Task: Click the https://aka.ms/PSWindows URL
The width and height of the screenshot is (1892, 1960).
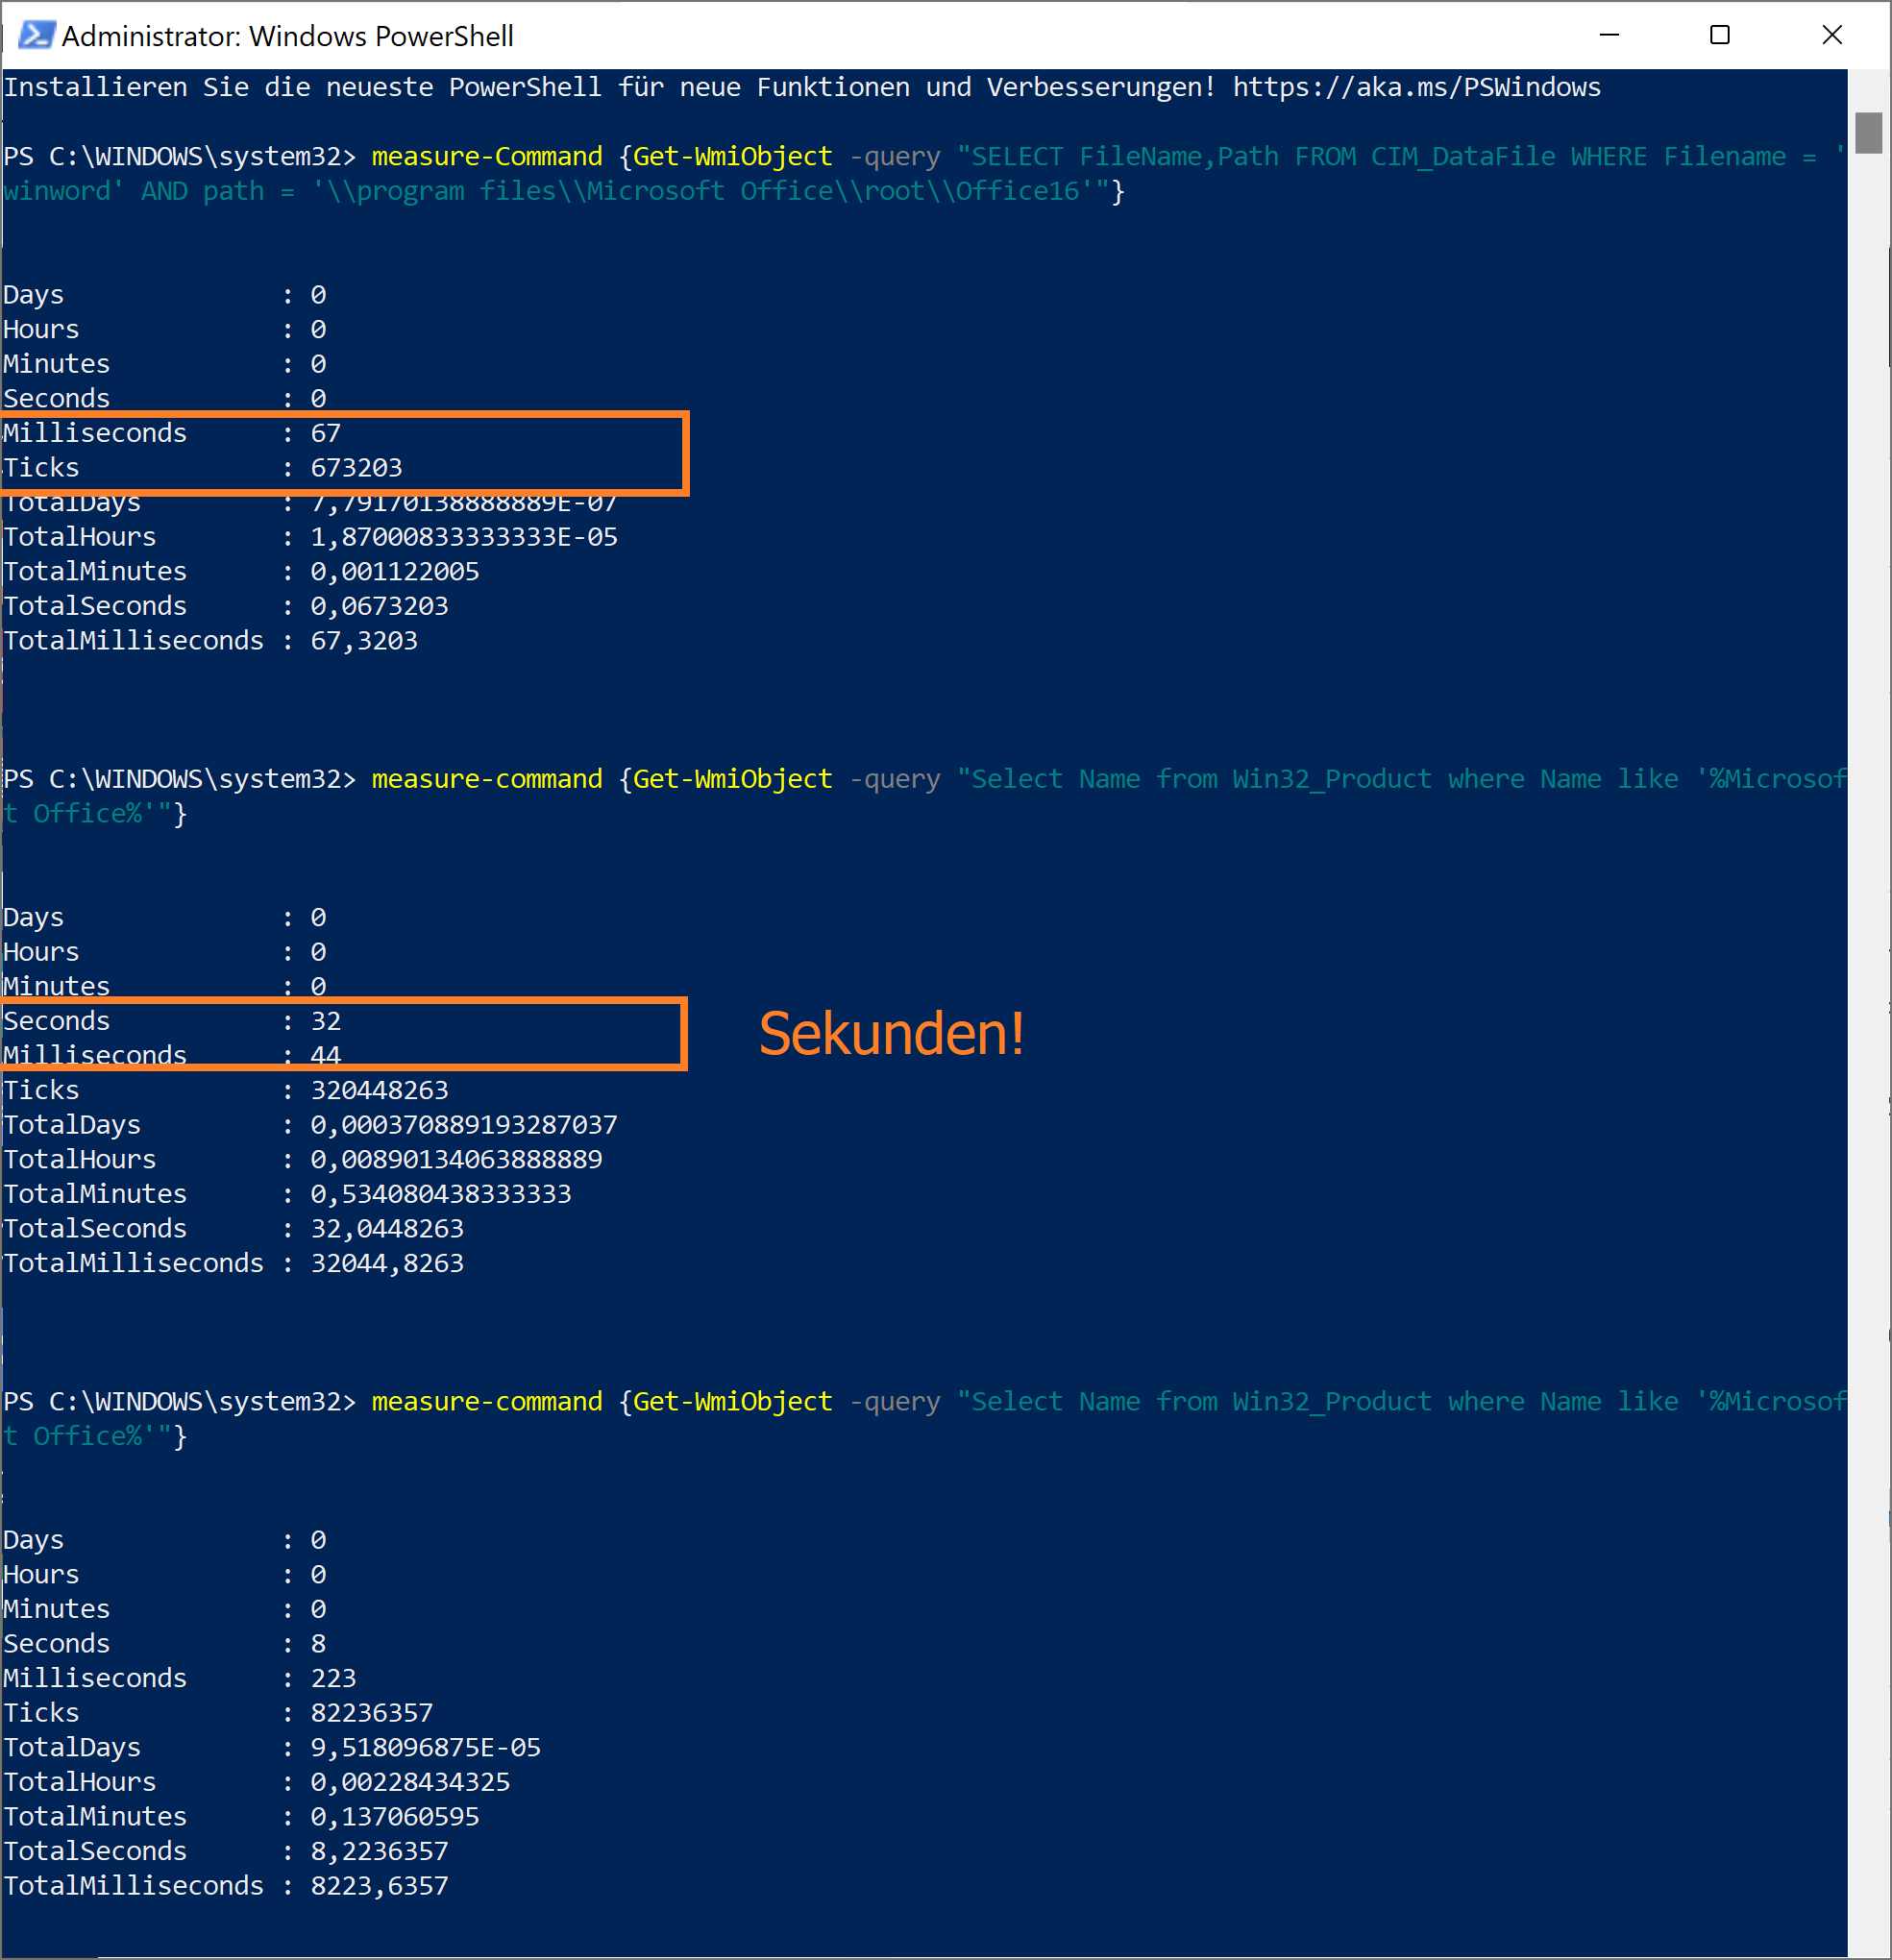Action: point(1416,87)
